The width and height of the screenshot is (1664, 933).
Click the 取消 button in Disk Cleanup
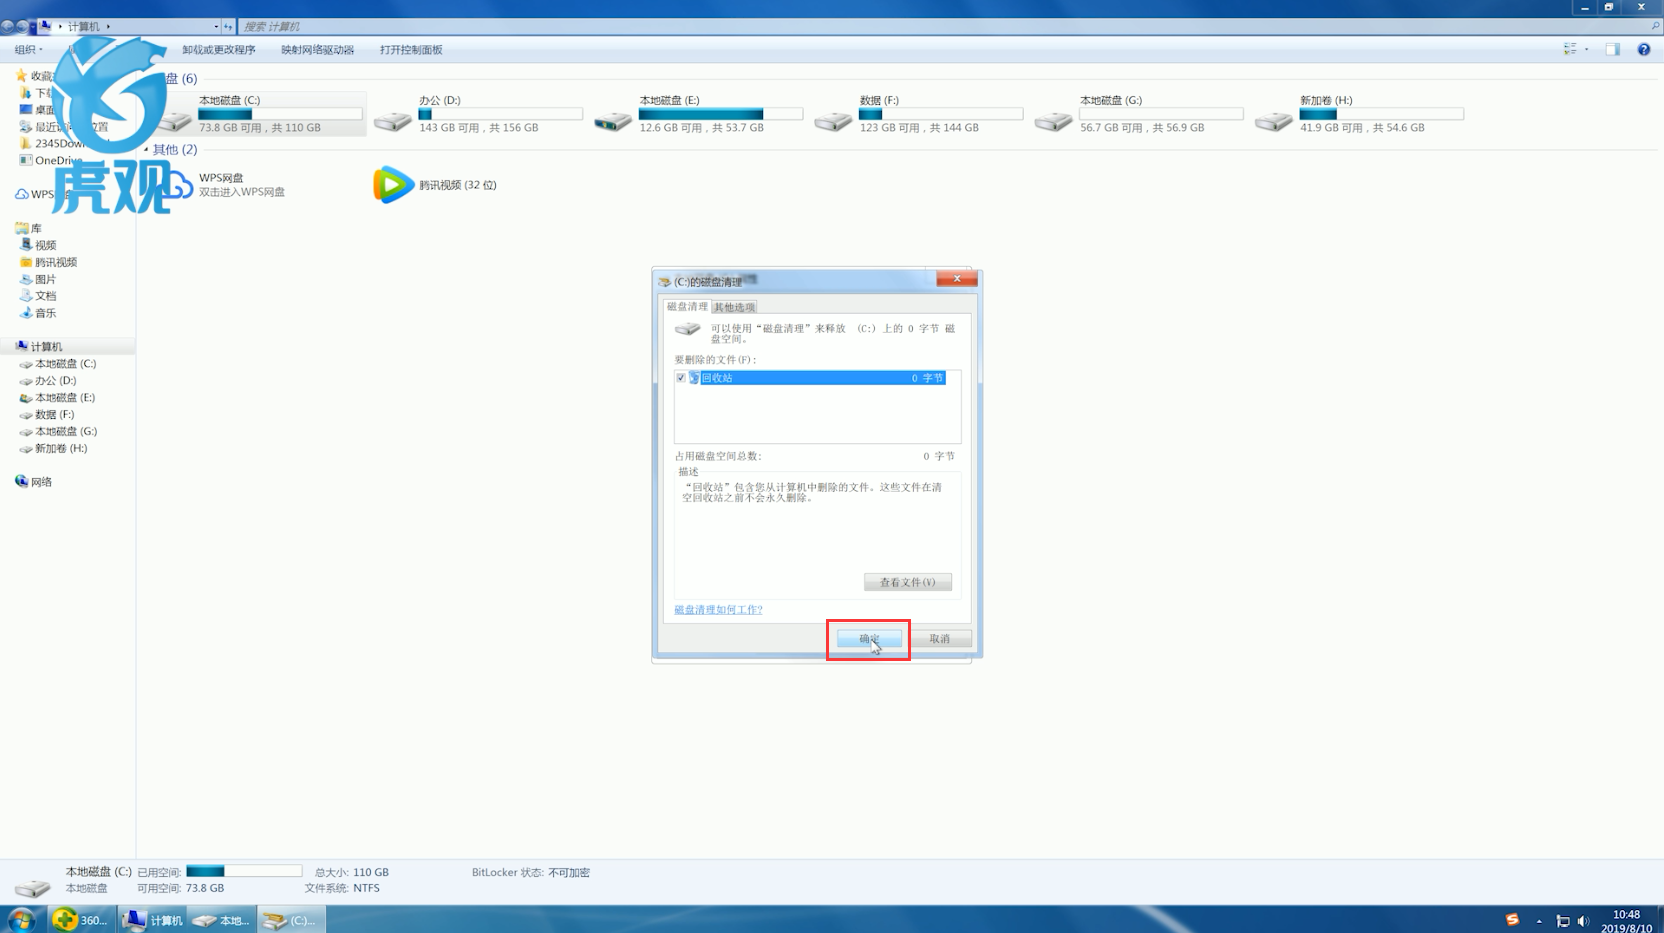pos(940,639)
